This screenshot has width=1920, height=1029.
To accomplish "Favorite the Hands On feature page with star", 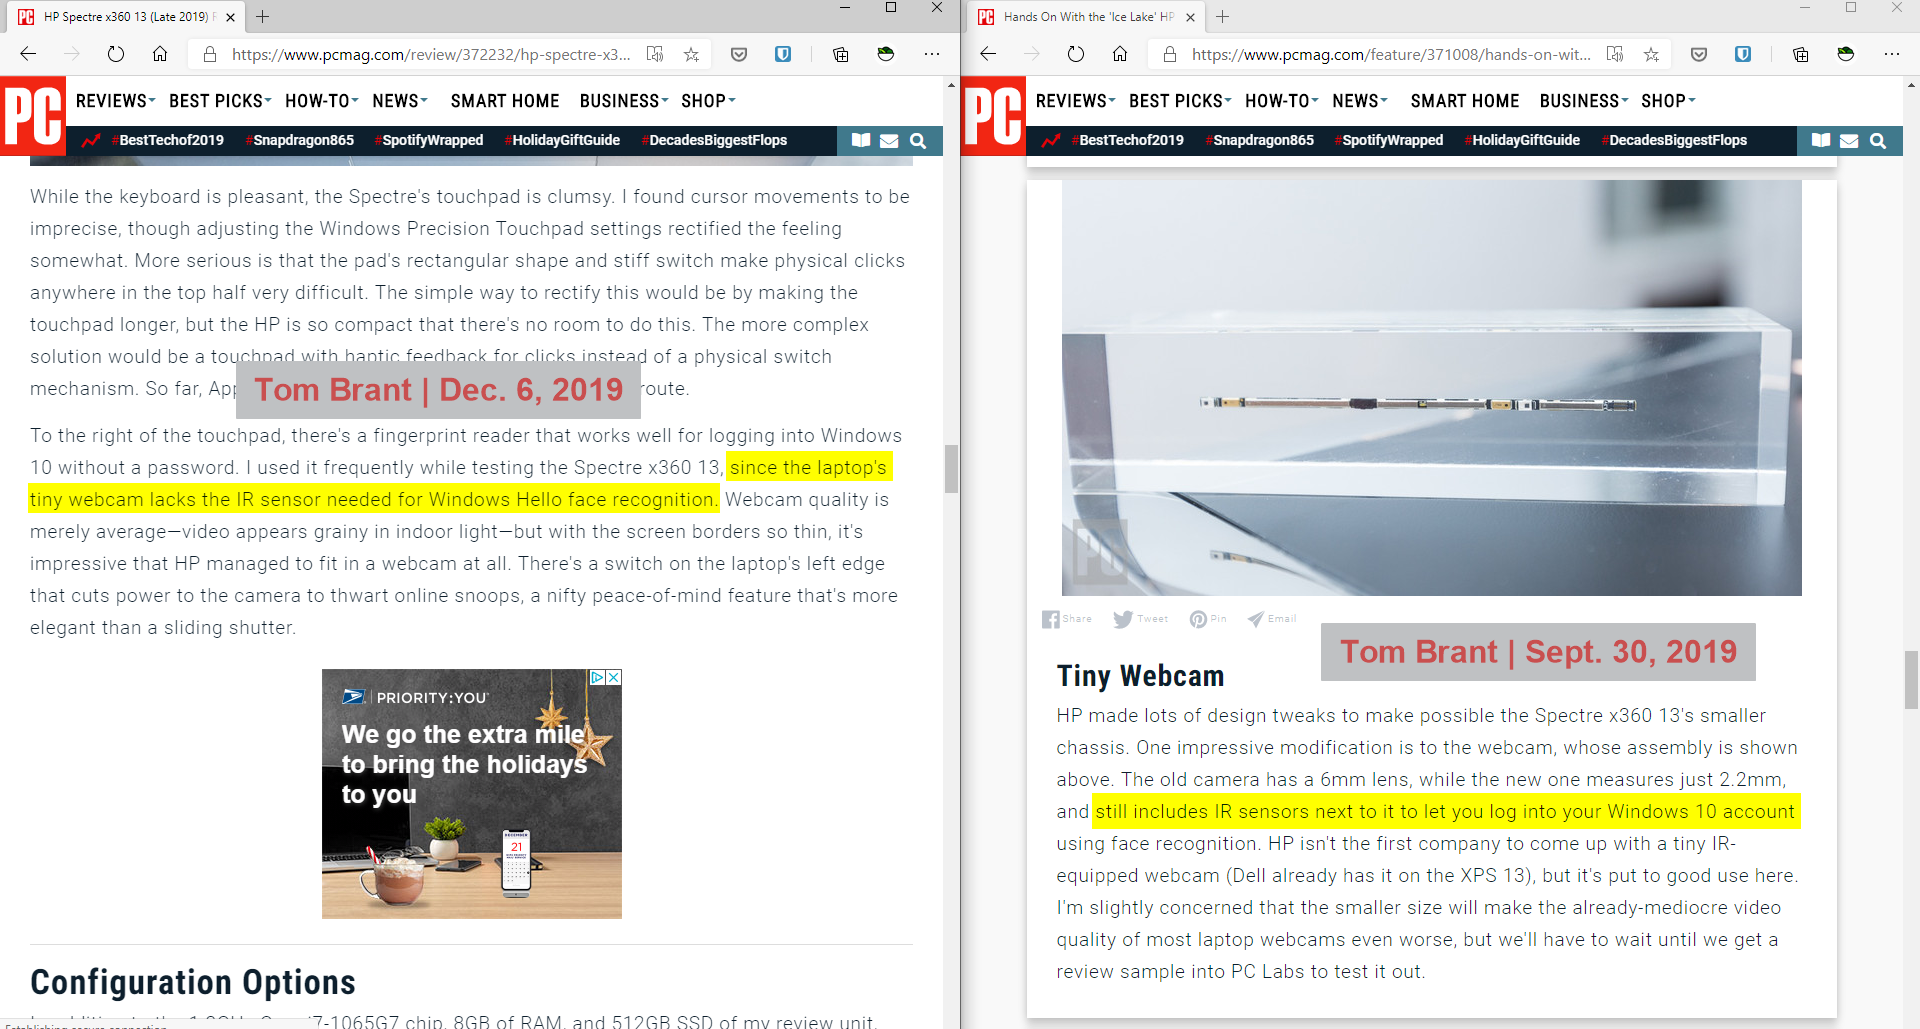I will click(x=1651, y=54).
